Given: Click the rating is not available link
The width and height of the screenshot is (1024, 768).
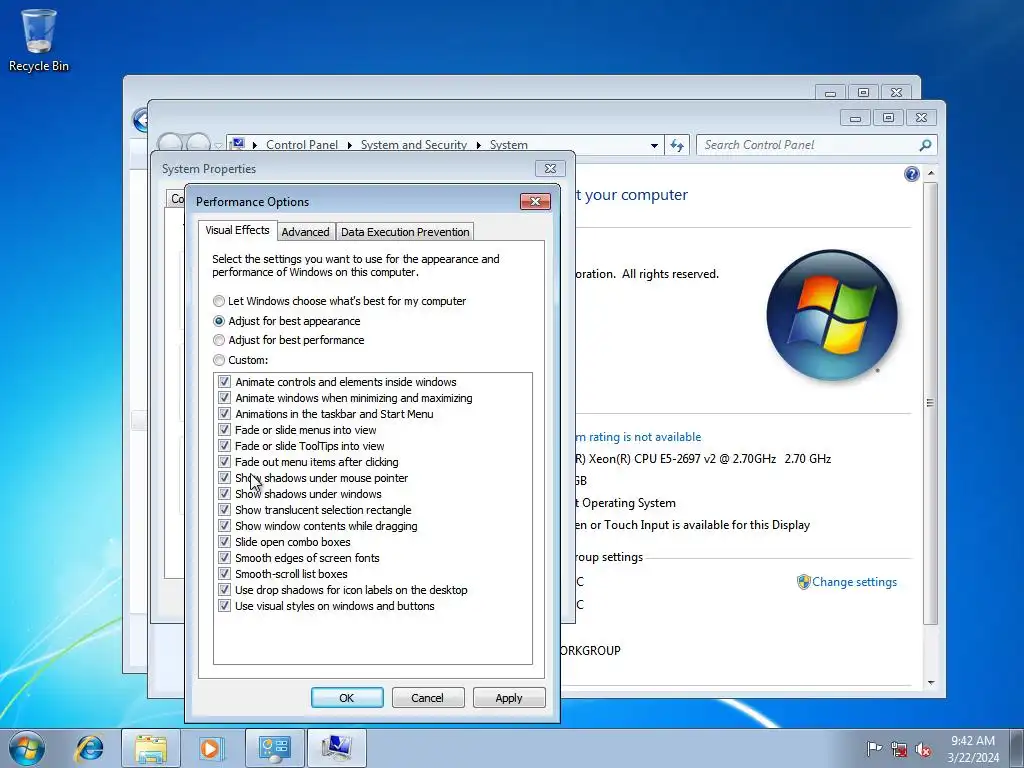Looking at the screenshot, I should coord(638,437).
